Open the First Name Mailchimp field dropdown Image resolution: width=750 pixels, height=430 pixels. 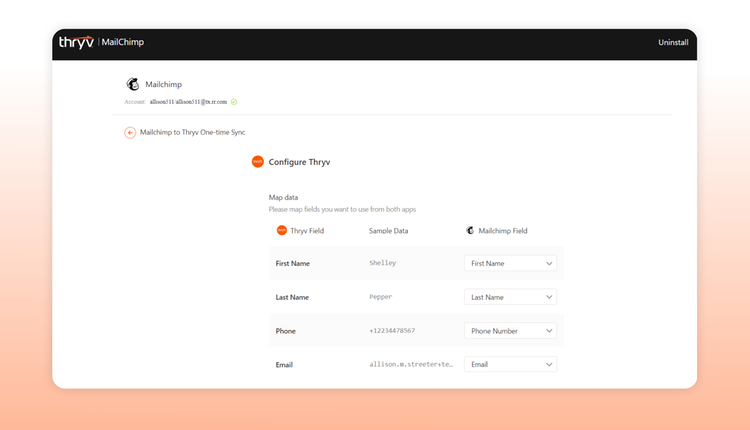[510, 263]
